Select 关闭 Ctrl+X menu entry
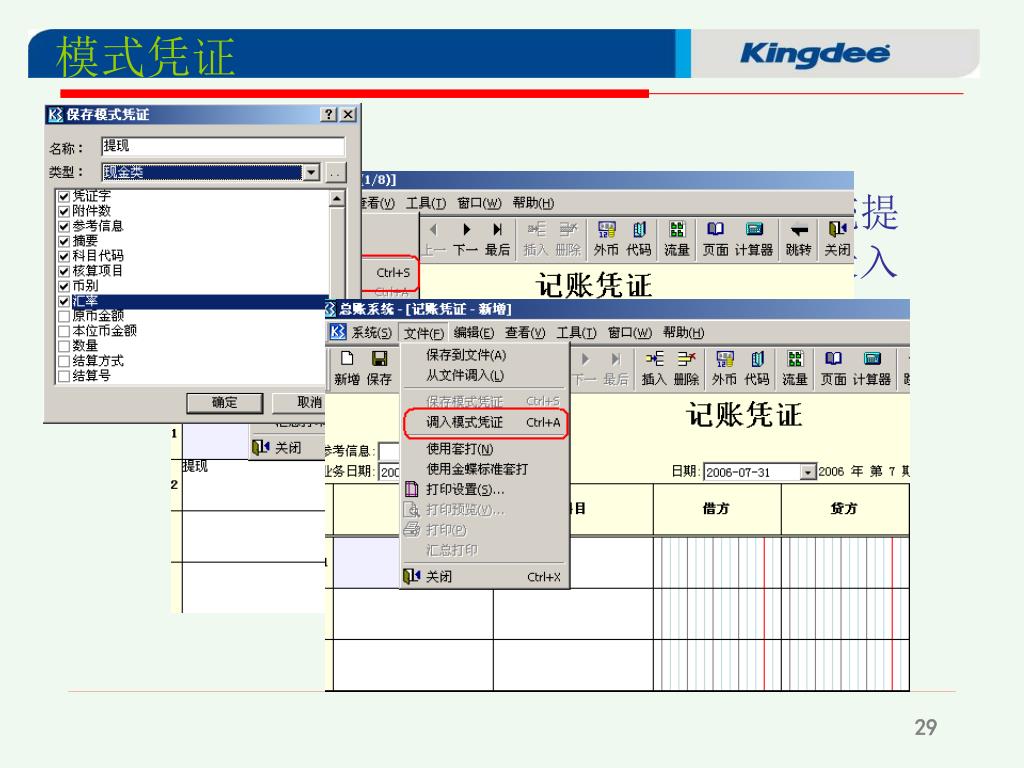The image size is (1024, 768). click(x=484, y=577)
